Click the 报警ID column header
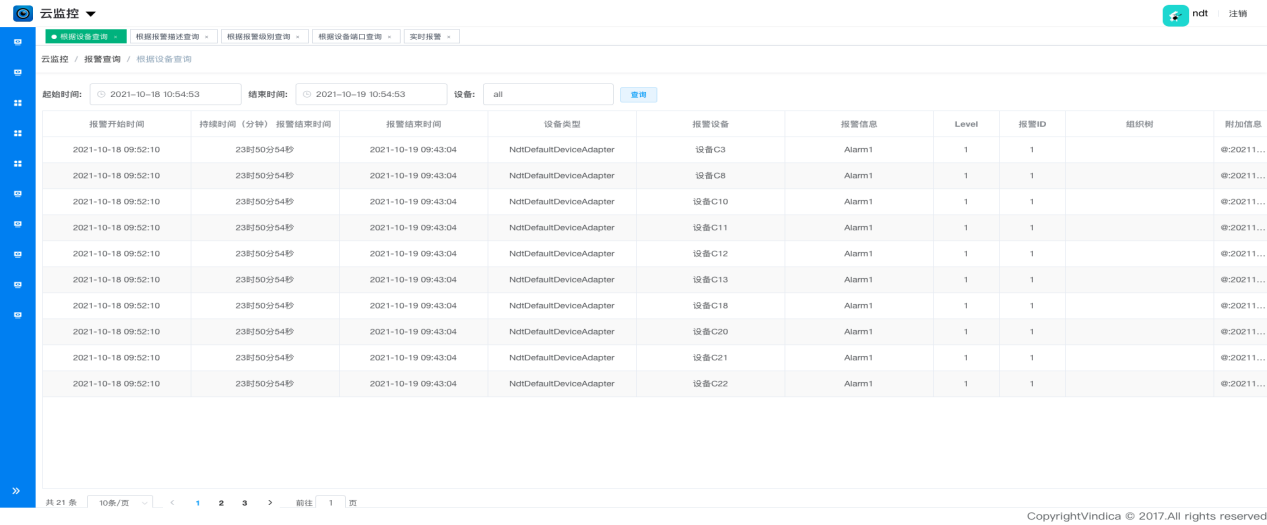 tap(1032, 124)
